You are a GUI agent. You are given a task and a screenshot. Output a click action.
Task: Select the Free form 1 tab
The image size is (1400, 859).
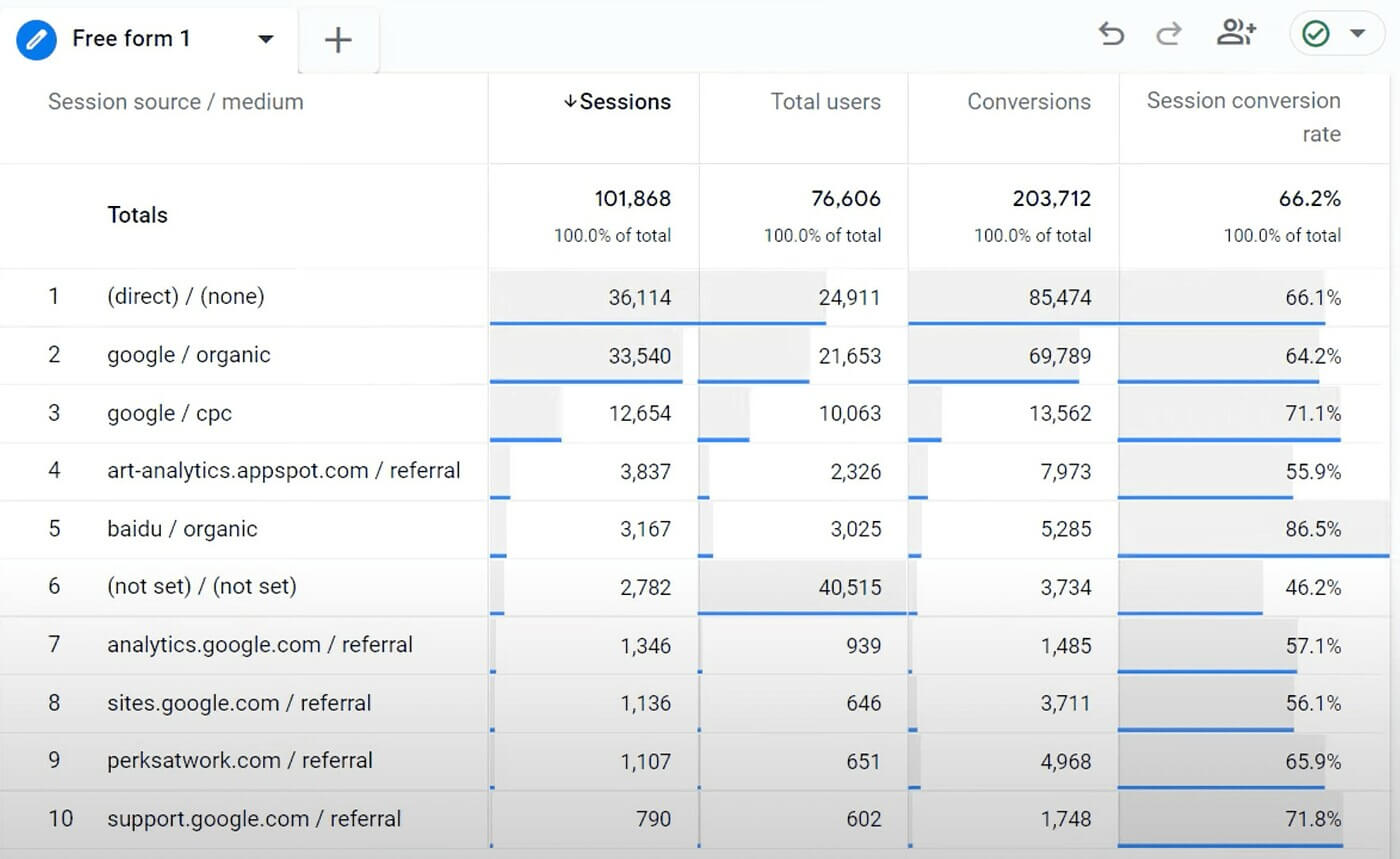coord(131,39)
